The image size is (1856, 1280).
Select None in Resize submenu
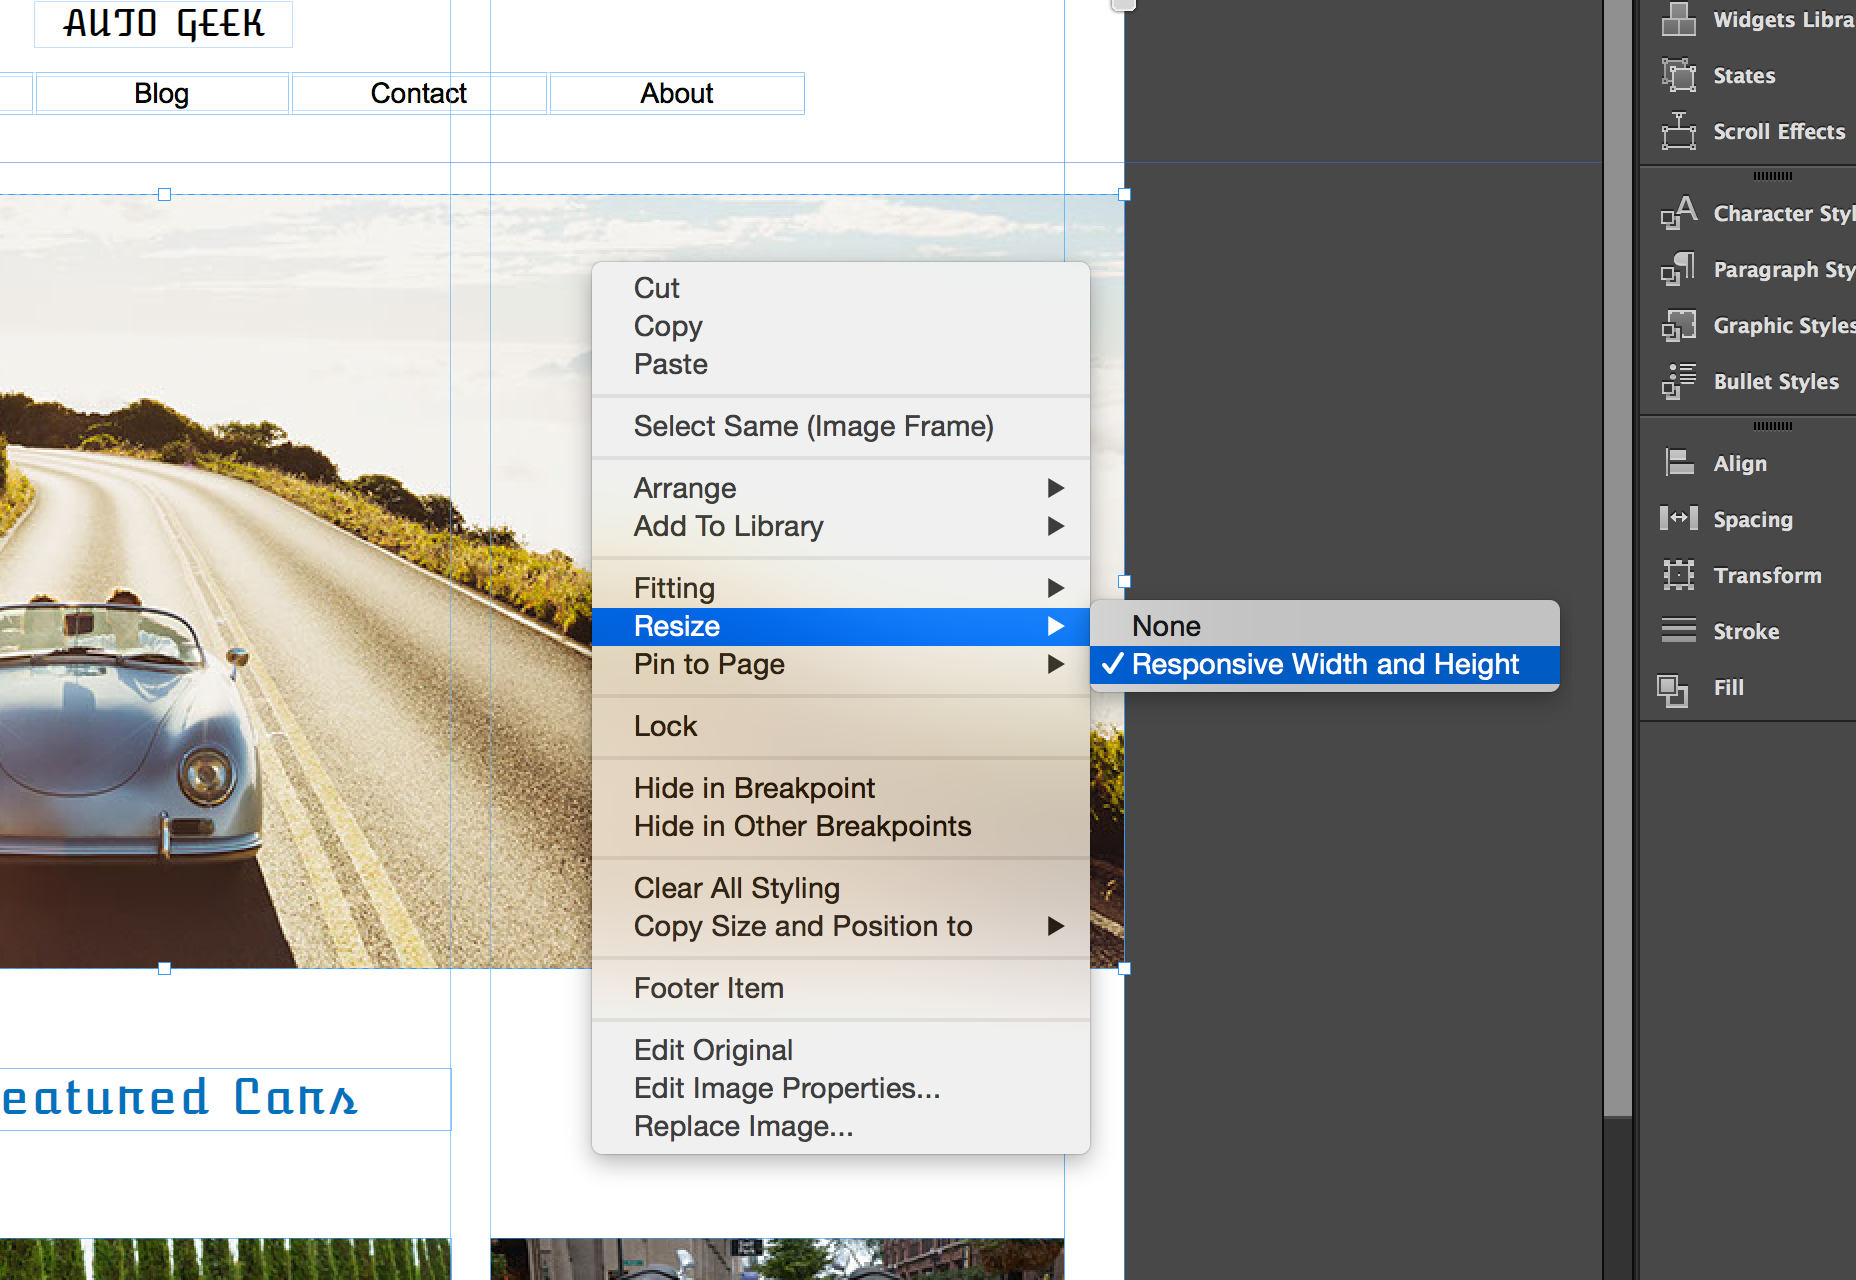click(1324, 626)
